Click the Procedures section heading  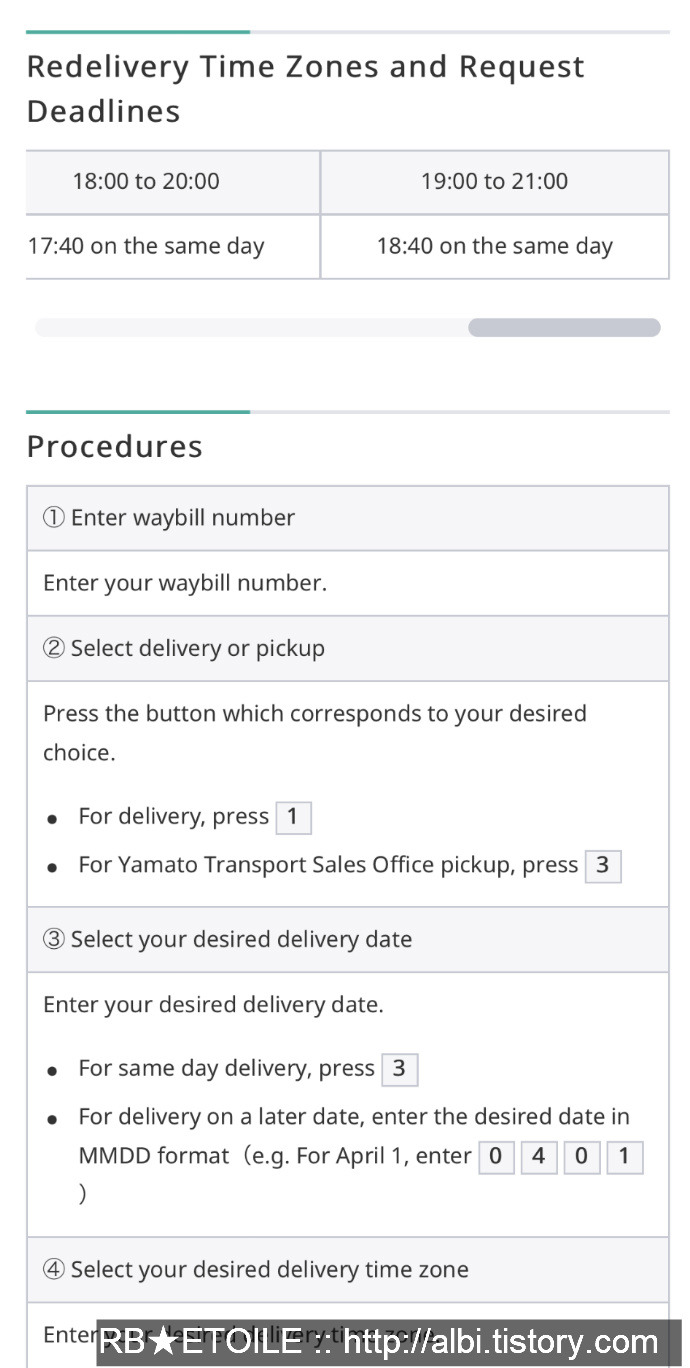(115, 447)
